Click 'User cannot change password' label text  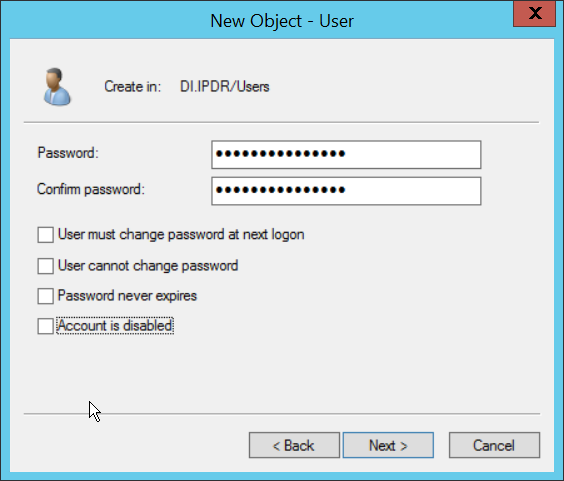pyautogui.click(x=148, y=266)
